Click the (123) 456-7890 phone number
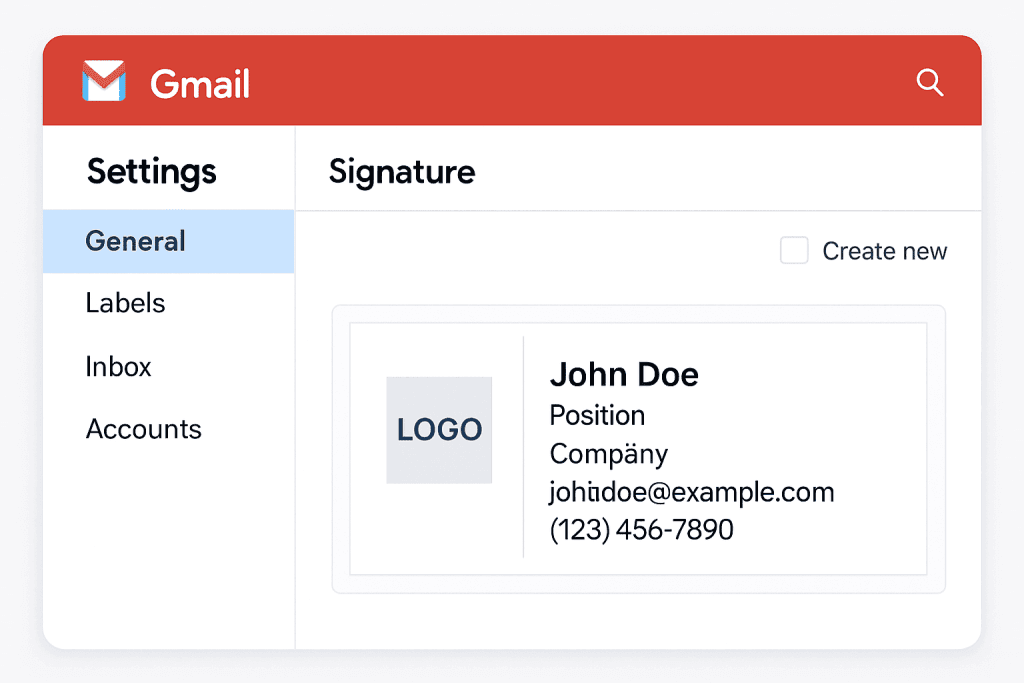This screenshot has width=1024, height=683. click(641, 530)
